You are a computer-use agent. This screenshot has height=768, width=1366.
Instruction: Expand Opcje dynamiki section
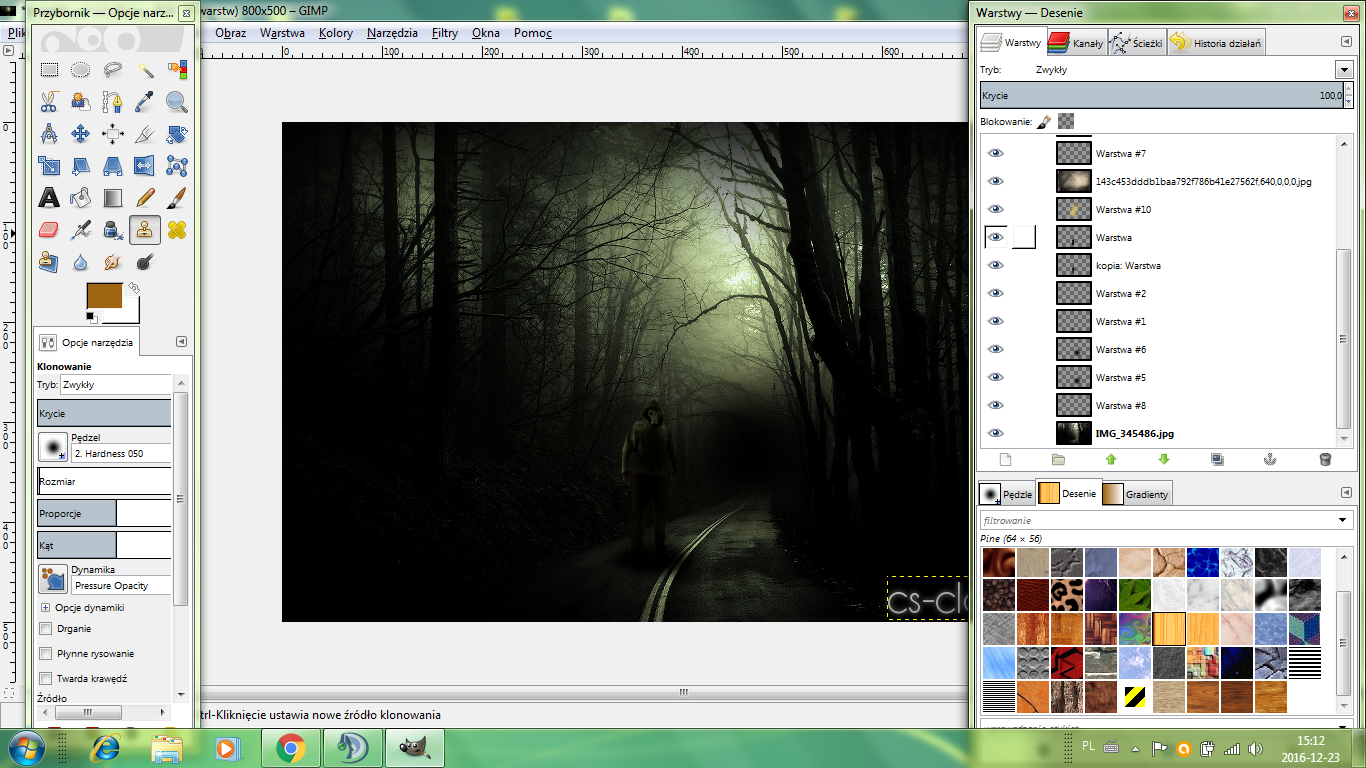point(45,608)
